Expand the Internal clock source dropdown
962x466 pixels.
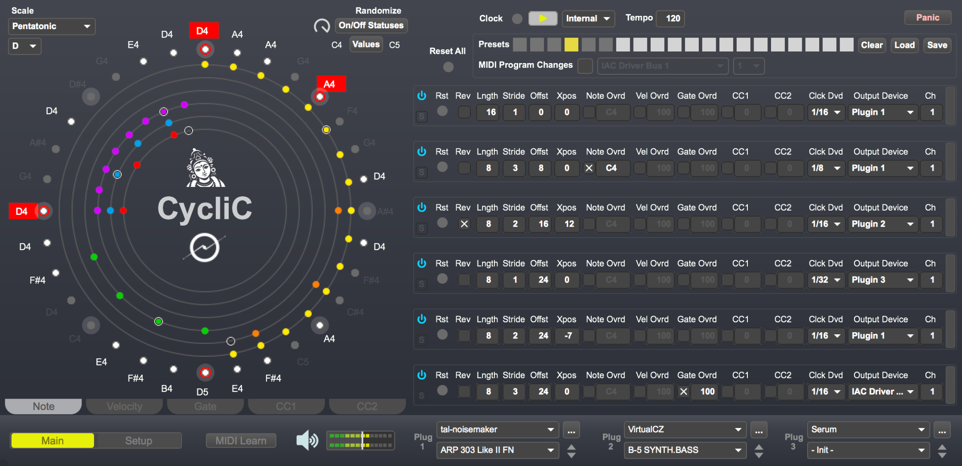[588, 18]
